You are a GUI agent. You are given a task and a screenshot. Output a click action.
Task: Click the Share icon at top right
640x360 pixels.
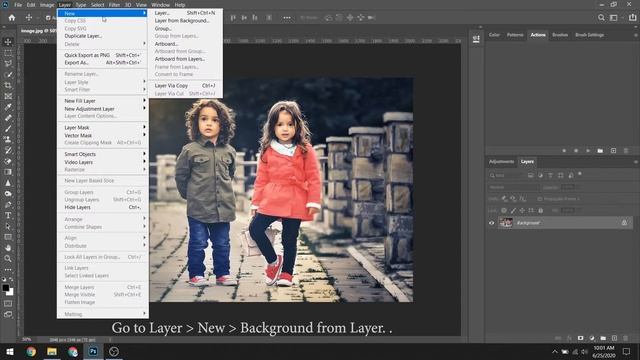pos(632,18)
